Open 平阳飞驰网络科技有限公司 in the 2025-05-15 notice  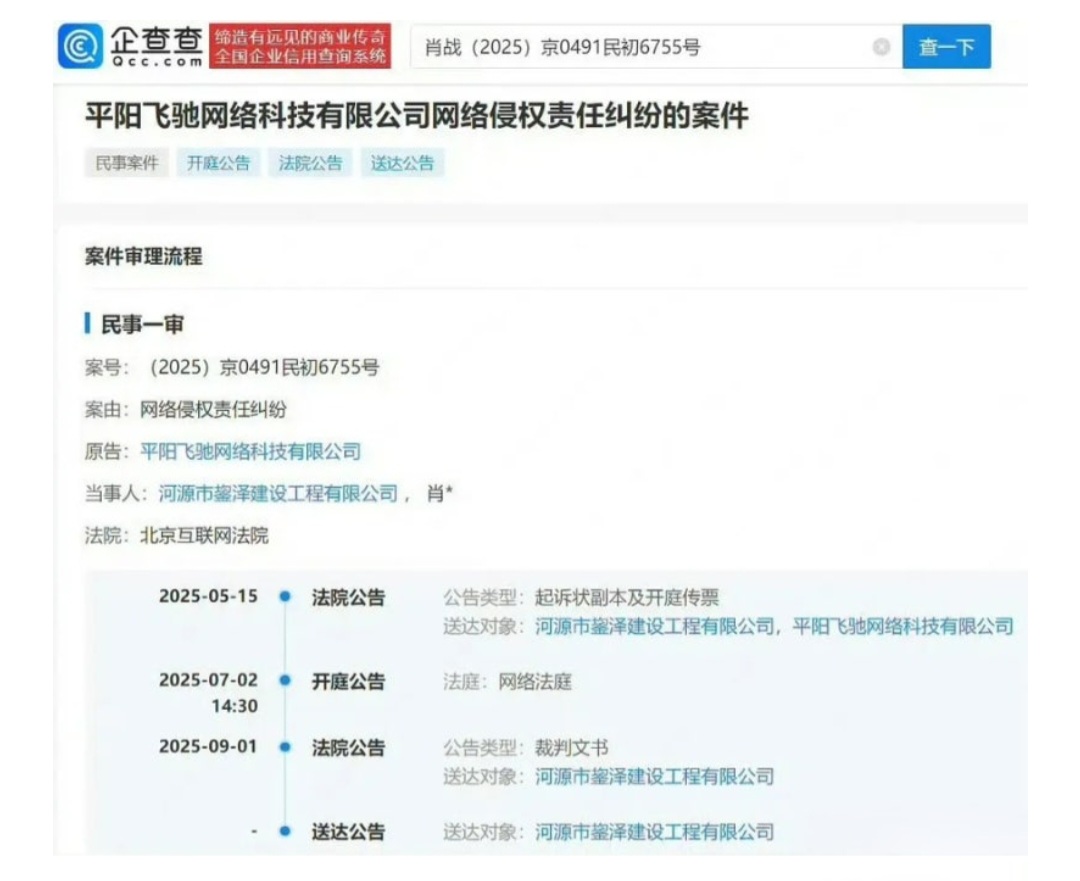903,627
